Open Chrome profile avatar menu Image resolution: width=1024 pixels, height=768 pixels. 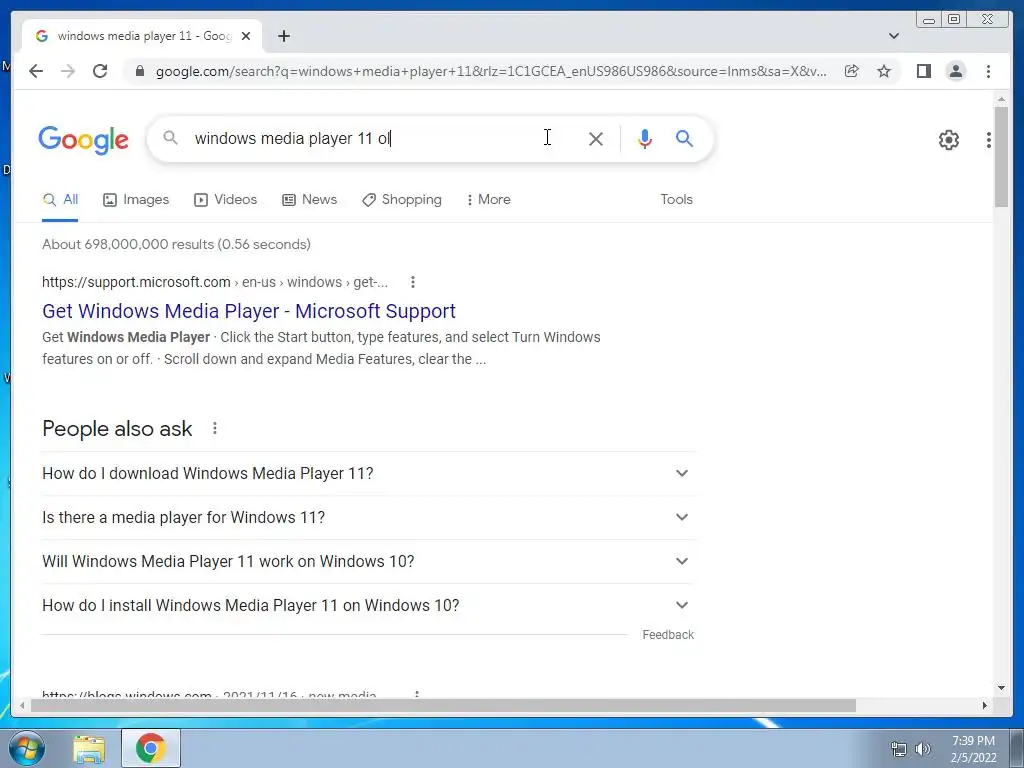coord(955,71)
